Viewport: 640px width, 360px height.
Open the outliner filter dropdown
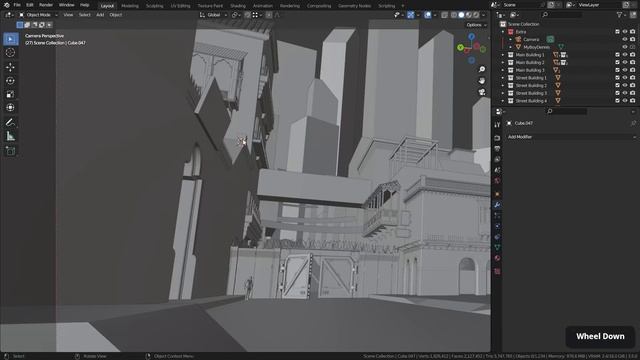[621, 15]
